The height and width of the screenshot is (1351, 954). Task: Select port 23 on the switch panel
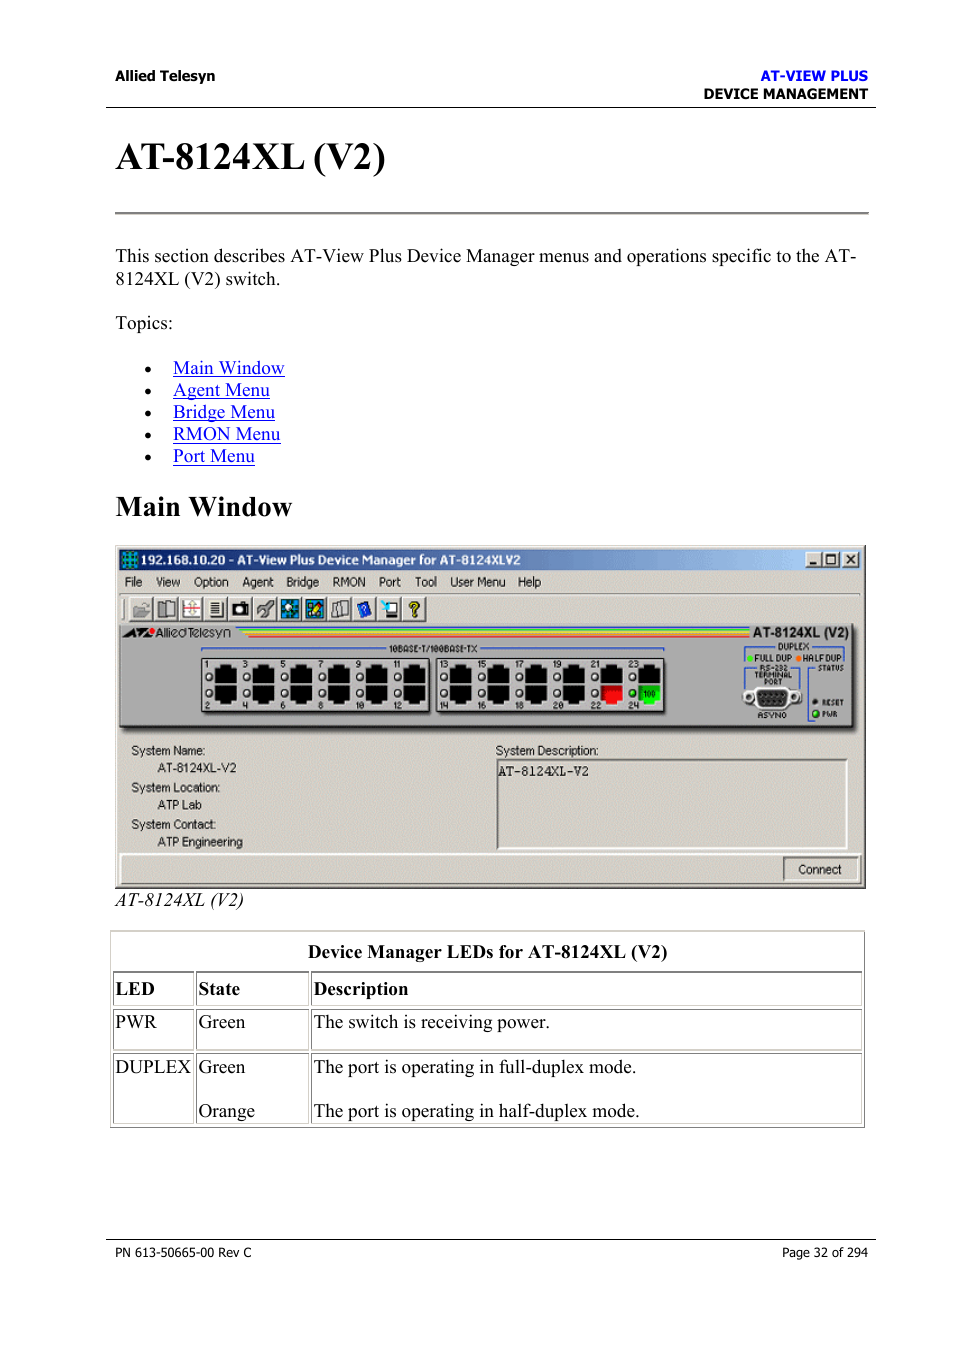[x=649, y=675]
